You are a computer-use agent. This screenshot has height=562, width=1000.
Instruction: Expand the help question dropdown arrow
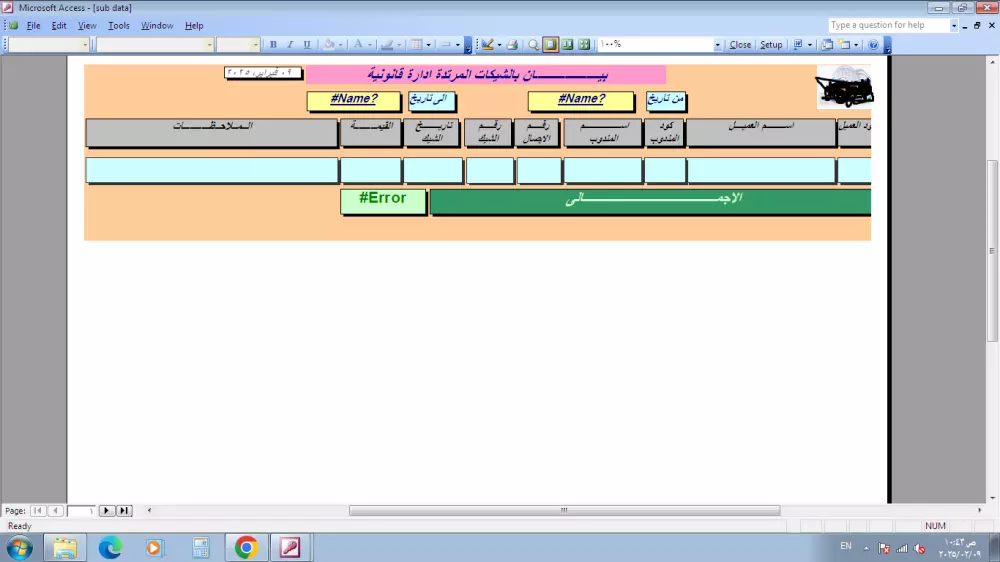954,26
